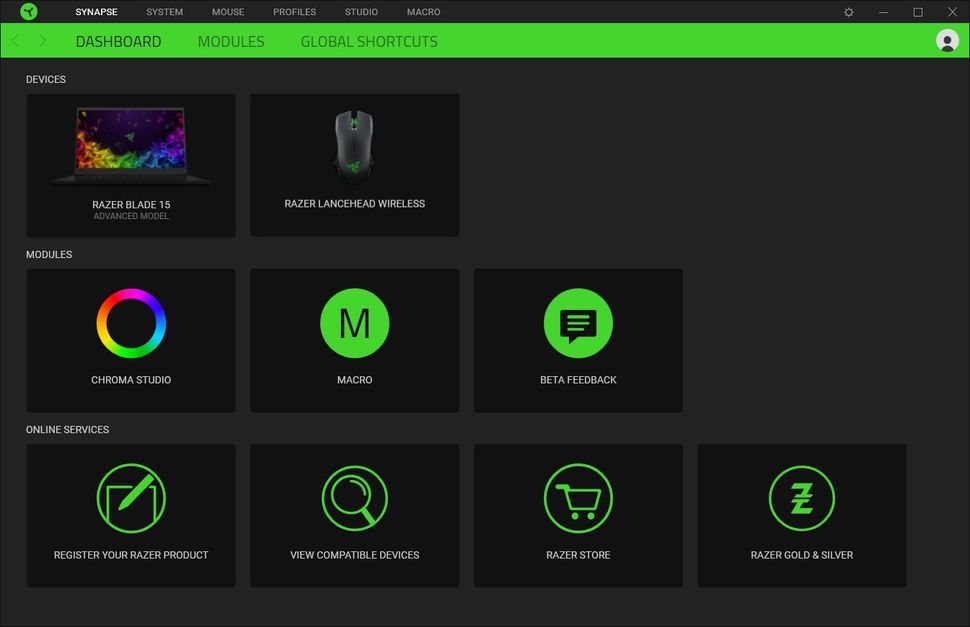
Task: Click the forward navigation chevron
Action: [x=43, y=41]
